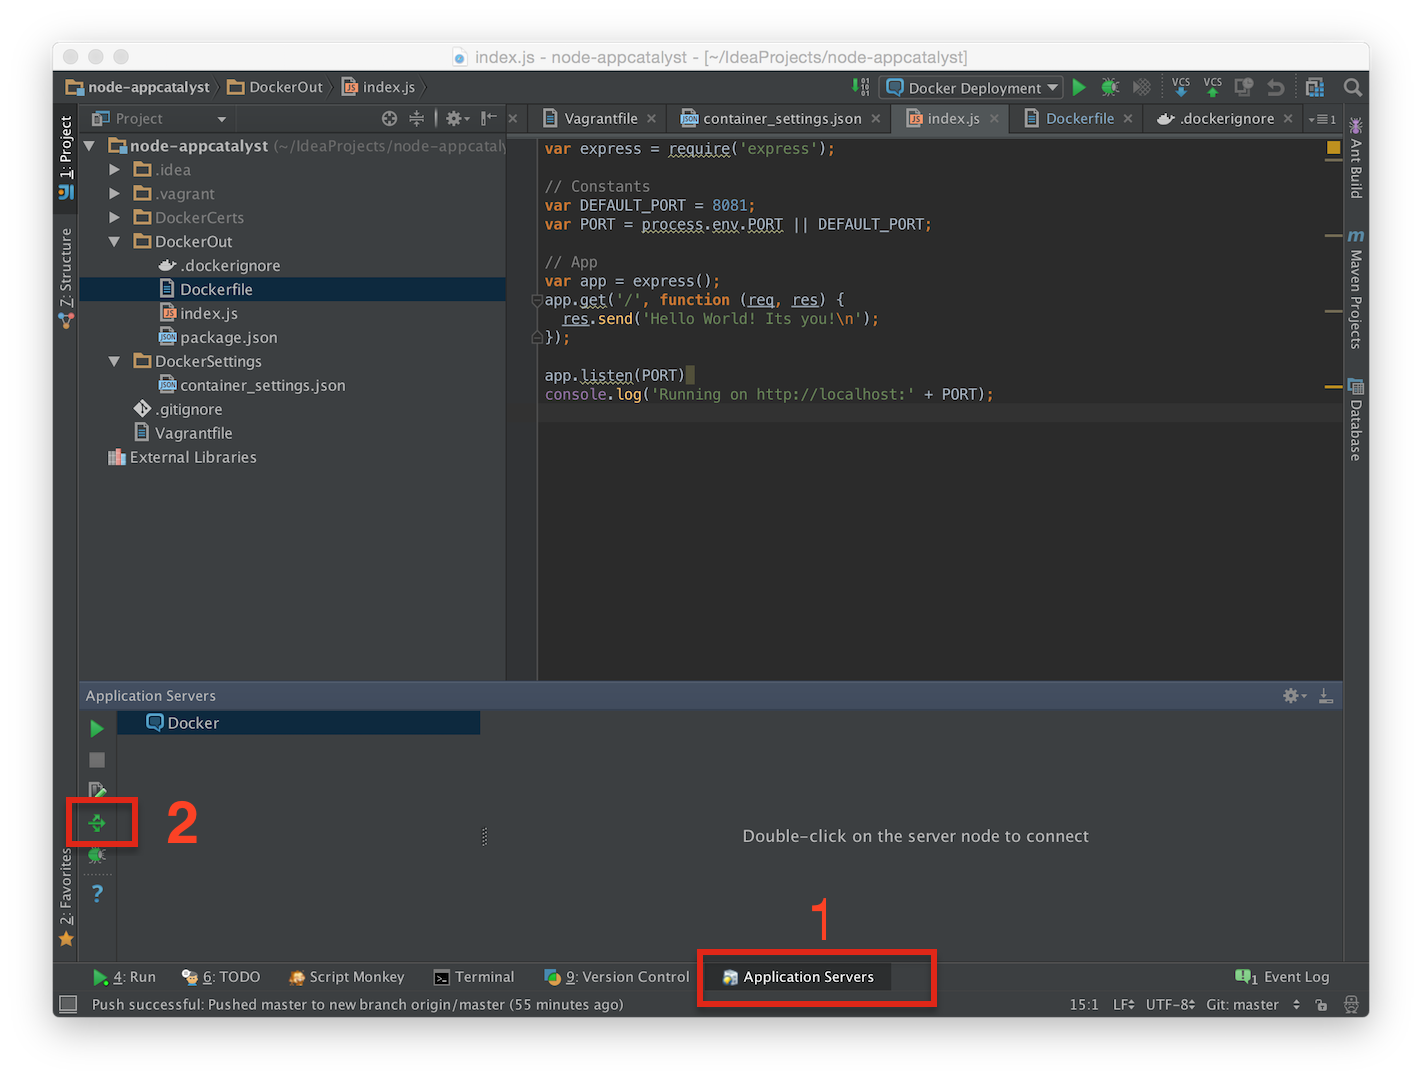Open the Terminal tool window
The width and height of the screenshot is (1422, 1080).
click(474, 977)
